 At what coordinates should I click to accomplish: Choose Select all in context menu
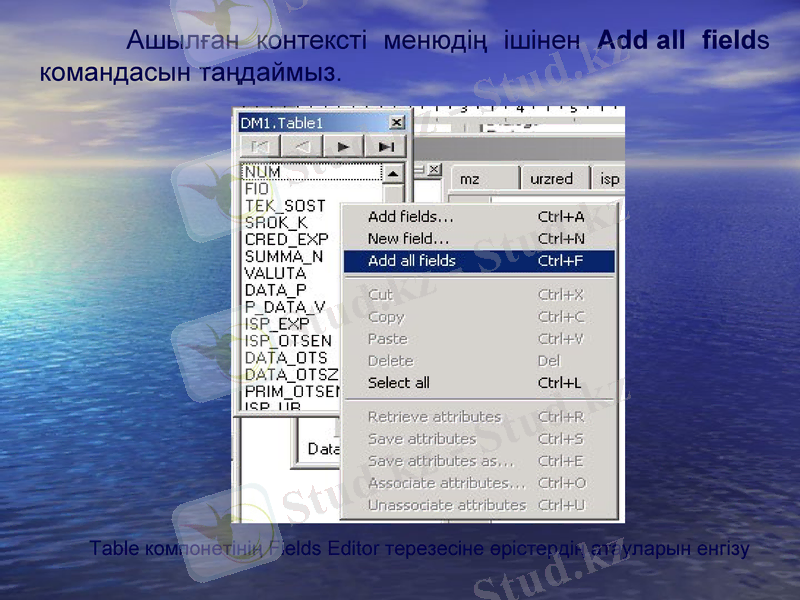click(x=398, y=383)
